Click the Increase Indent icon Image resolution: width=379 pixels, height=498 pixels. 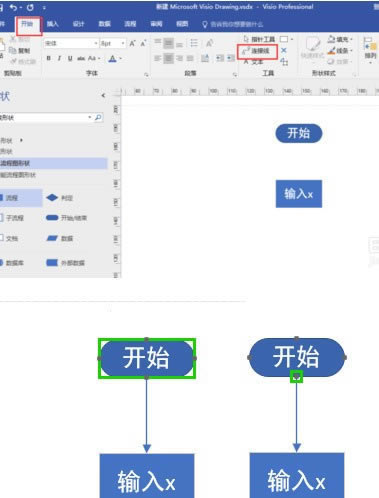coord(231,58)
